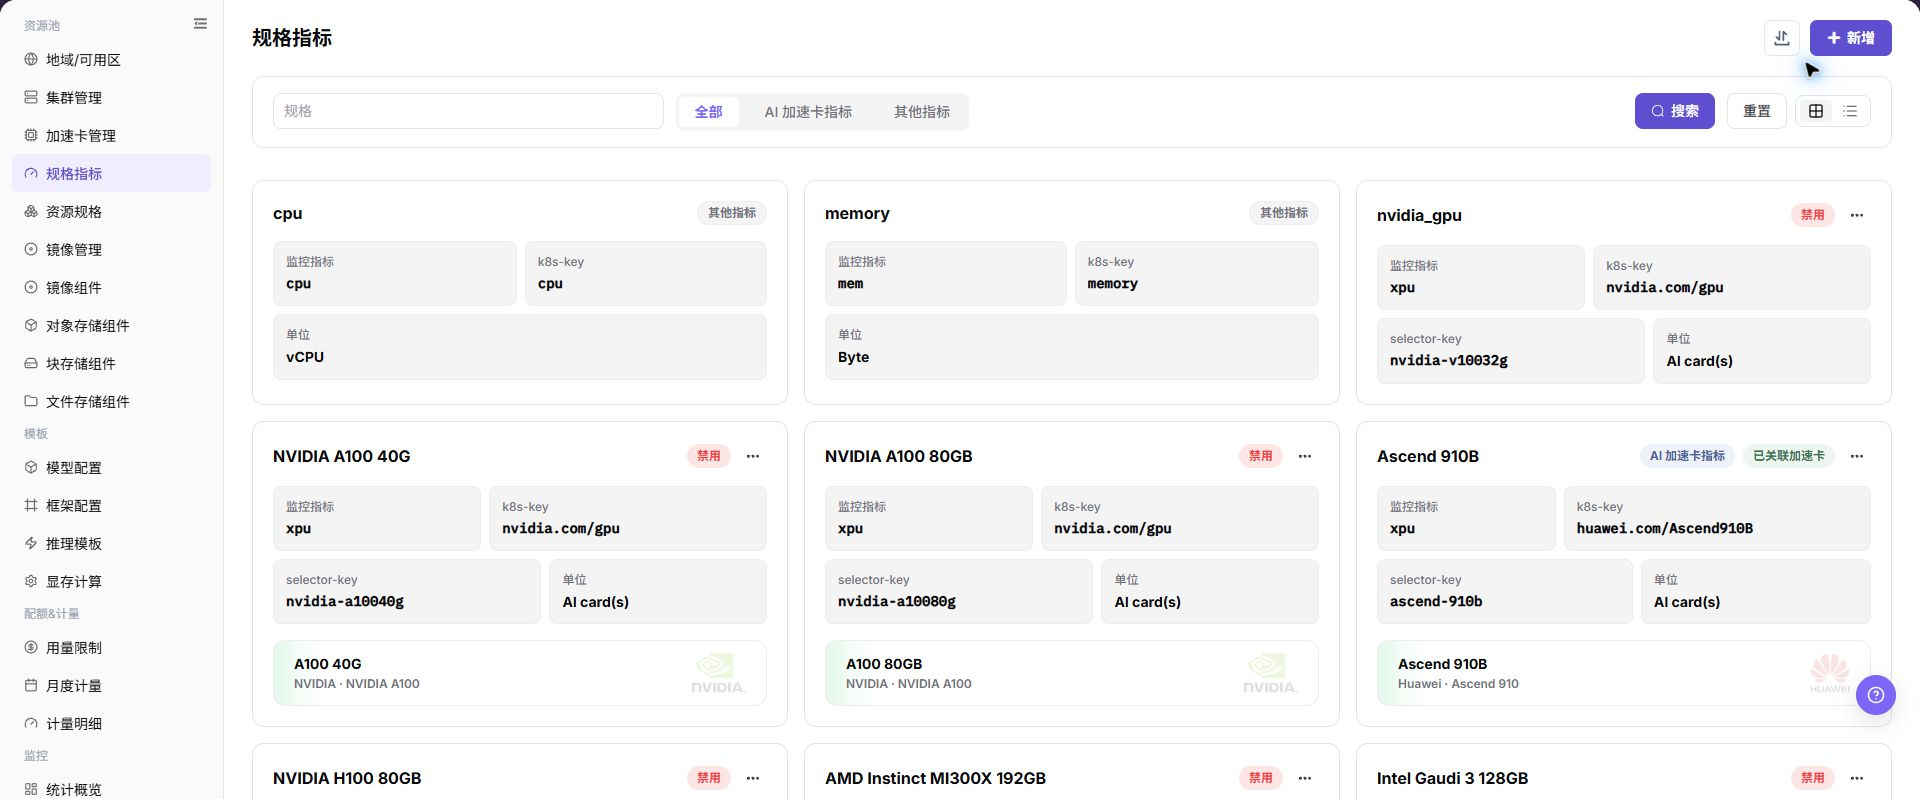Click the 镜像管理 disc icon
This screenshot has height=799, width=1920.
[x=31, y=250]
